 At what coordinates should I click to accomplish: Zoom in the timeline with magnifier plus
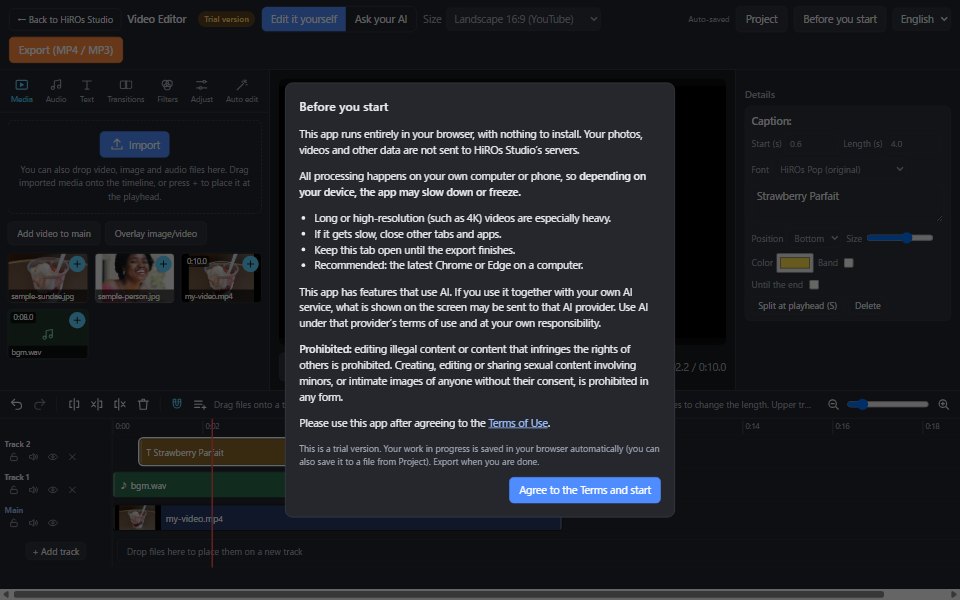[x=943, y=404]
